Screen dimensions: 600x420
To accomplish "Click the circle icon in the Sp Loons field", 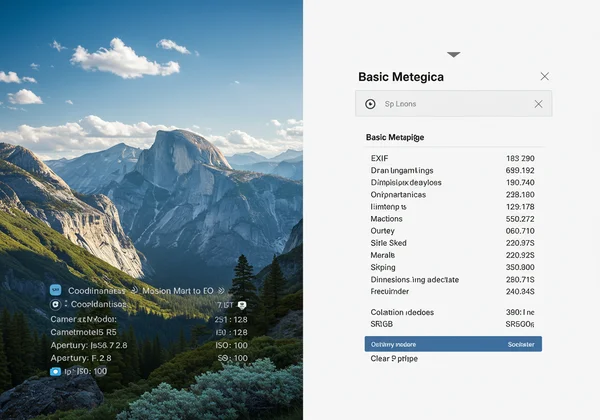I will (x=371, y=104).
